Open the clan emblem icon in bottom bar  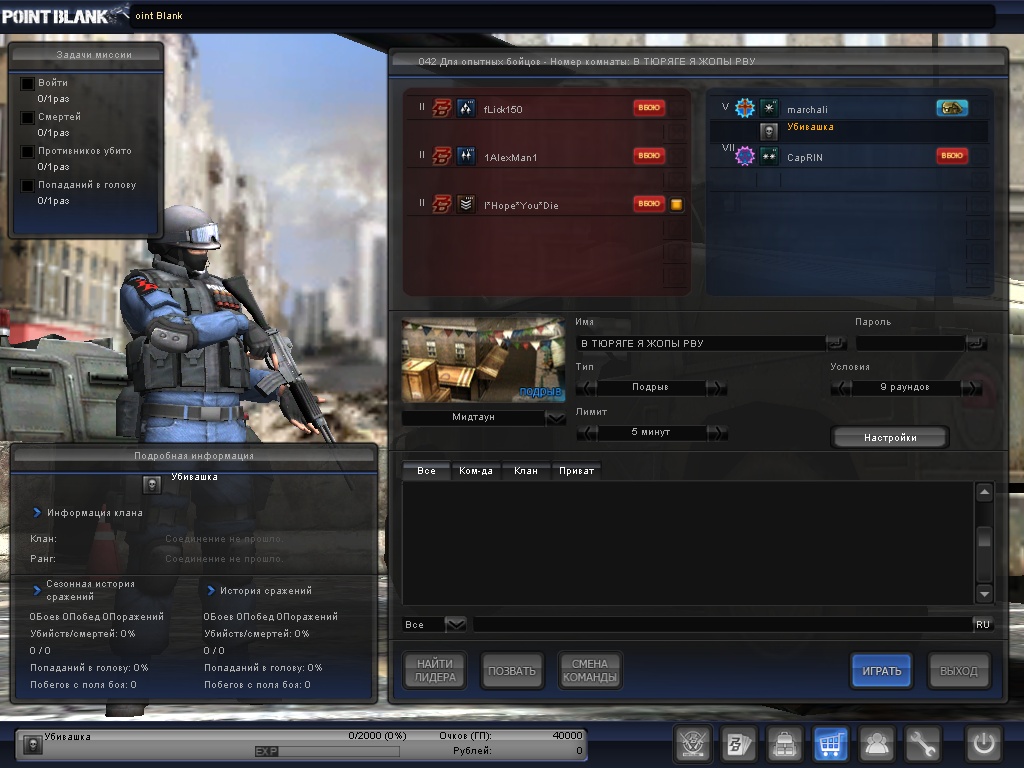click(x=692, y=744)
